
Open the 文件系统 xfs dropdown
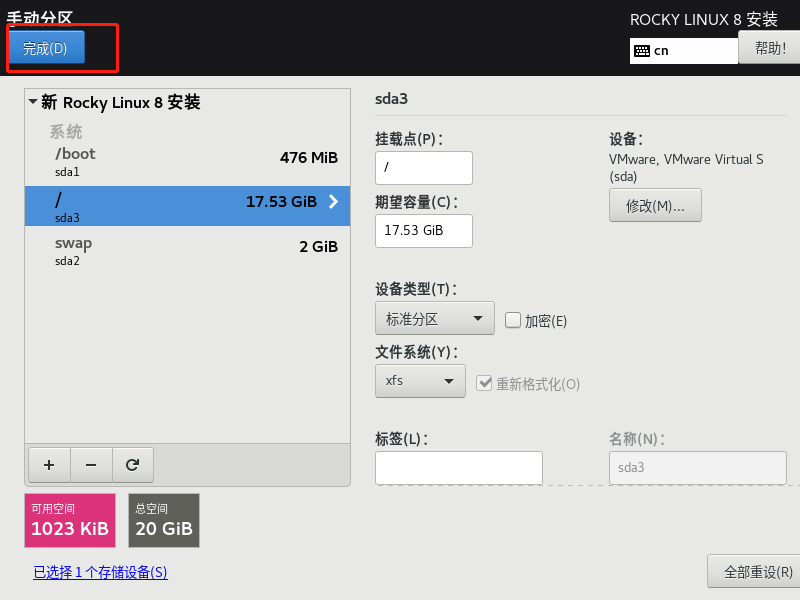pos(420,381)
